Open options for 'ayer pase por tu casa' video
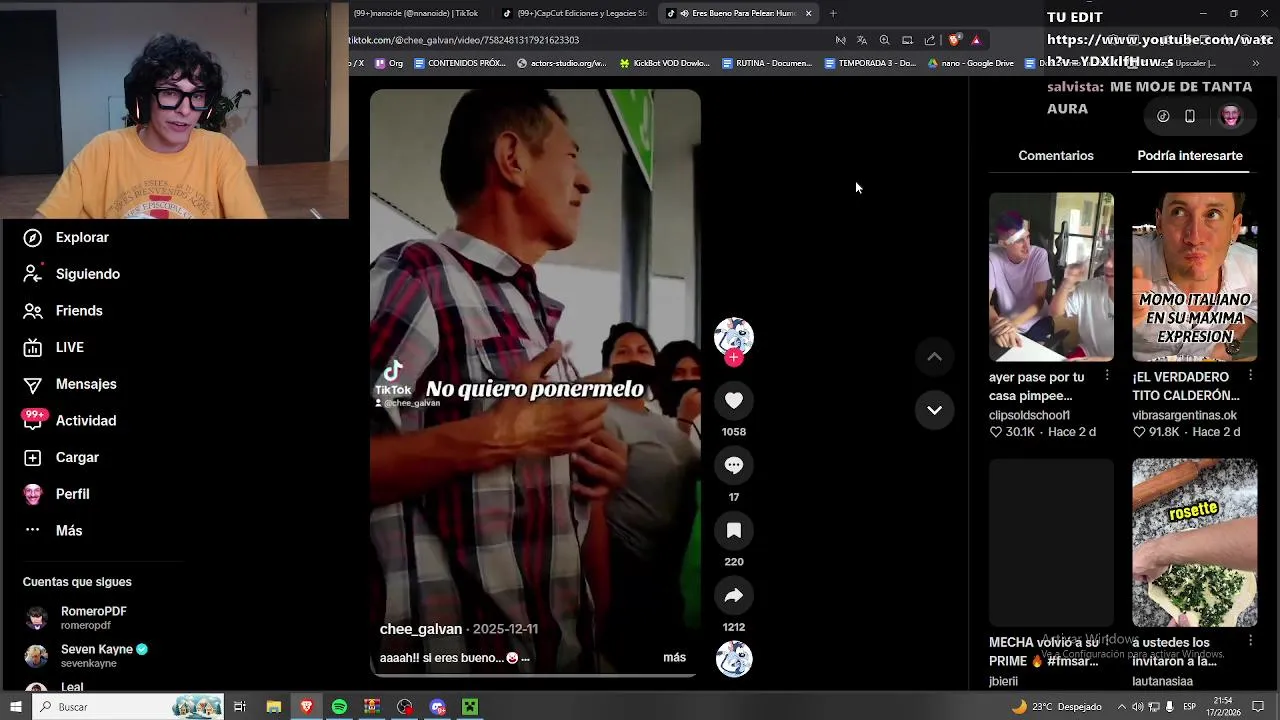This screenshot has height=720, width=1280. [1106, 376]
